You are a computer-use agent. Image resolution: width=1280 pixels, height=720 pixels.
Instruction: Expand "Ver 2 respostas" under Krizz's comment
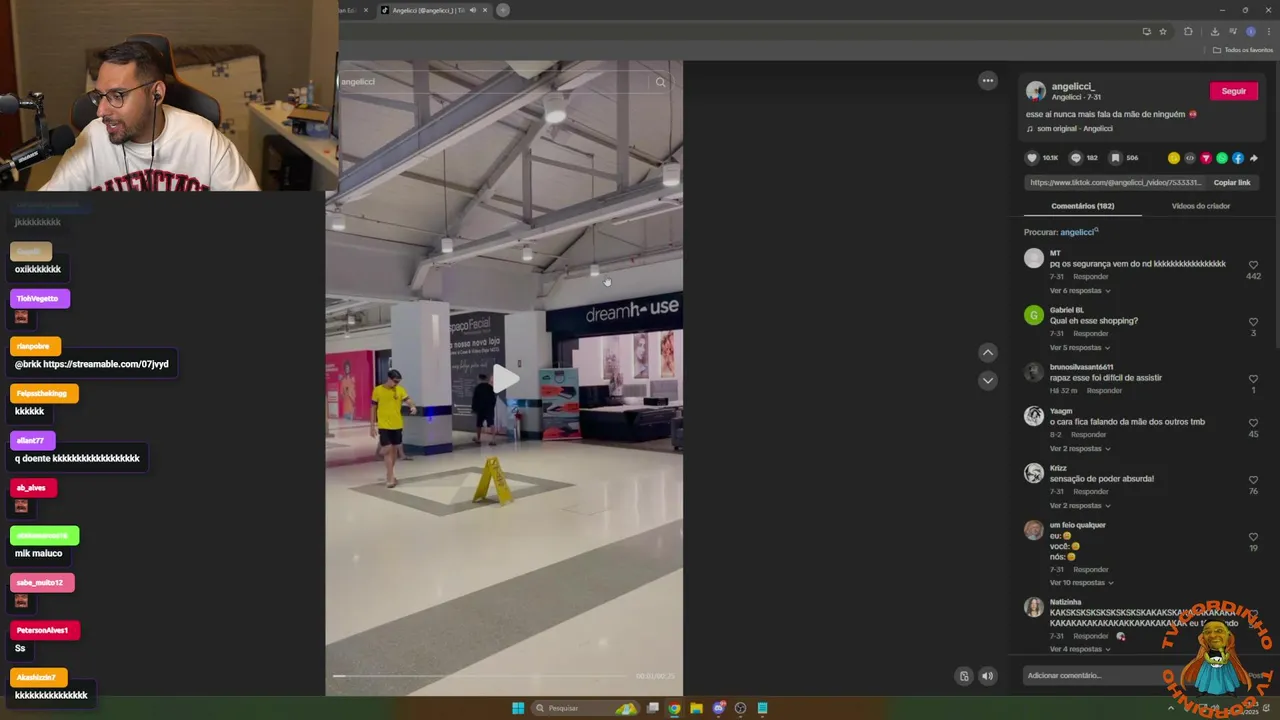pos(1080,506)
